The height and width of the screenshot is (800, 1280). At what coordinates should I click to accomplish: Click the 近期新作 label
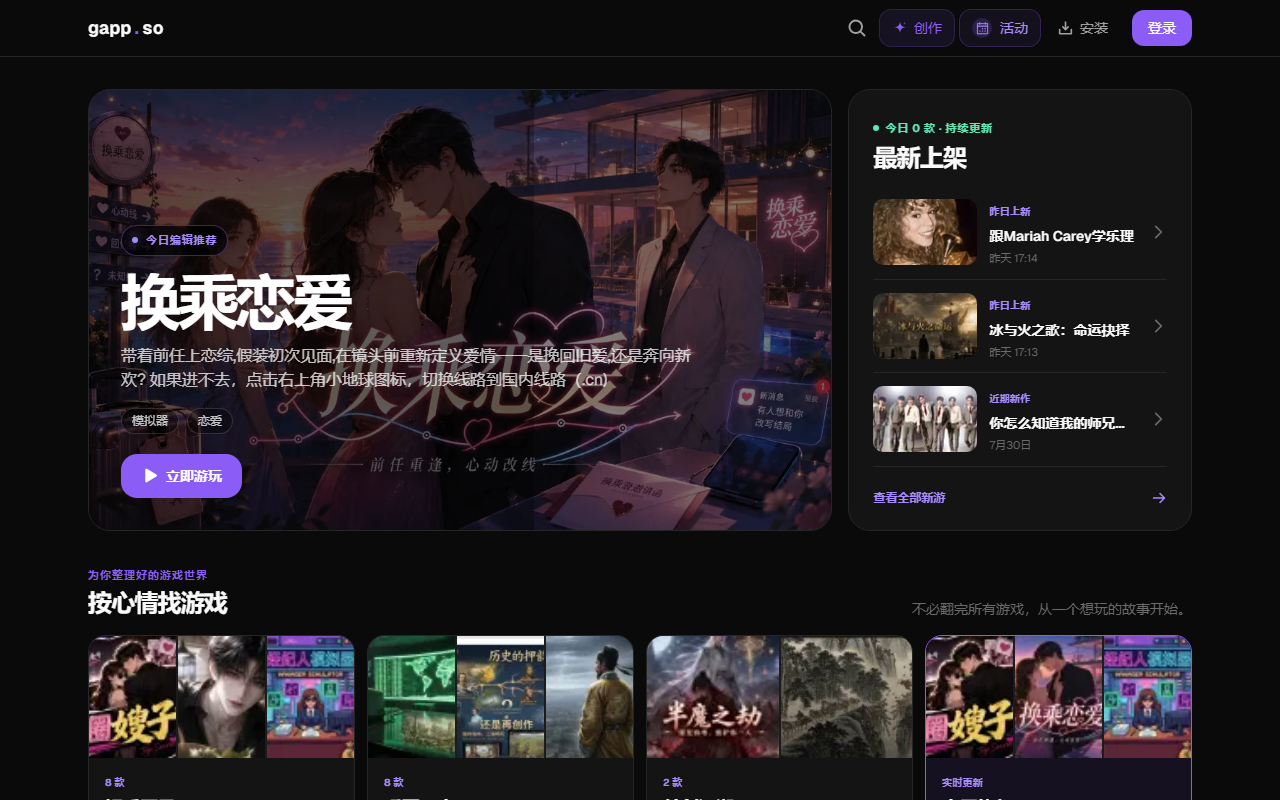coord(1009,399)
